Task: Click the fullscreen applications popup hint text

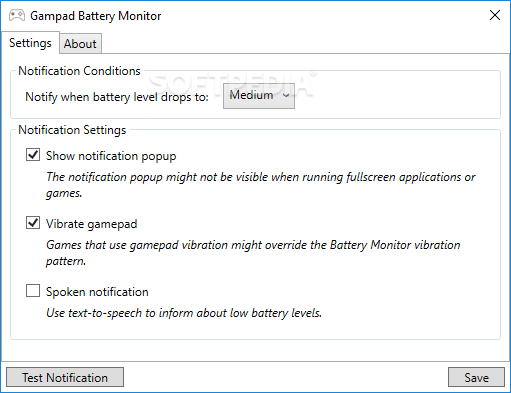Action: (x=260, y=185)
